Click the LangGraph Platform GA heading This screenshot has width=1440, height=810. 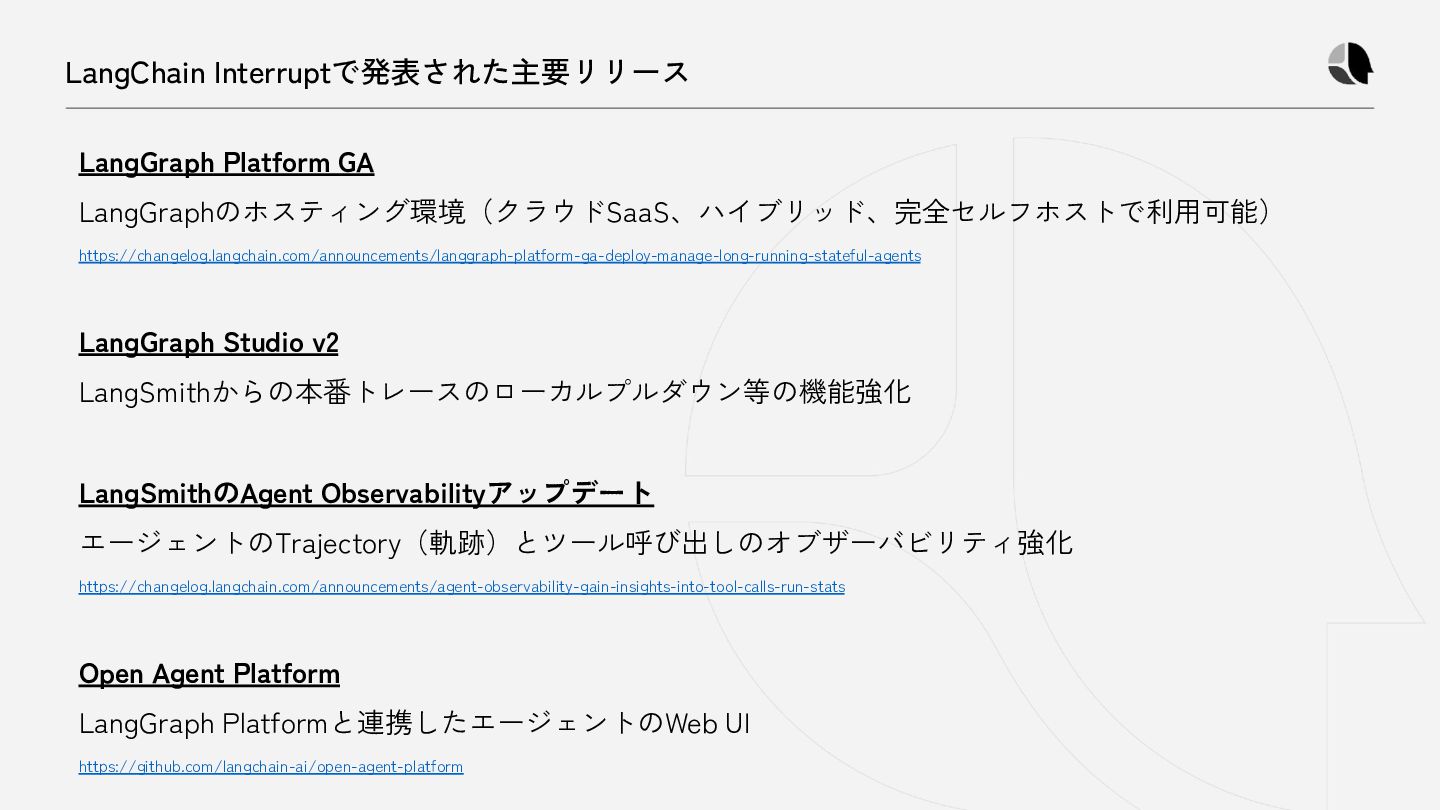(226, 163)
